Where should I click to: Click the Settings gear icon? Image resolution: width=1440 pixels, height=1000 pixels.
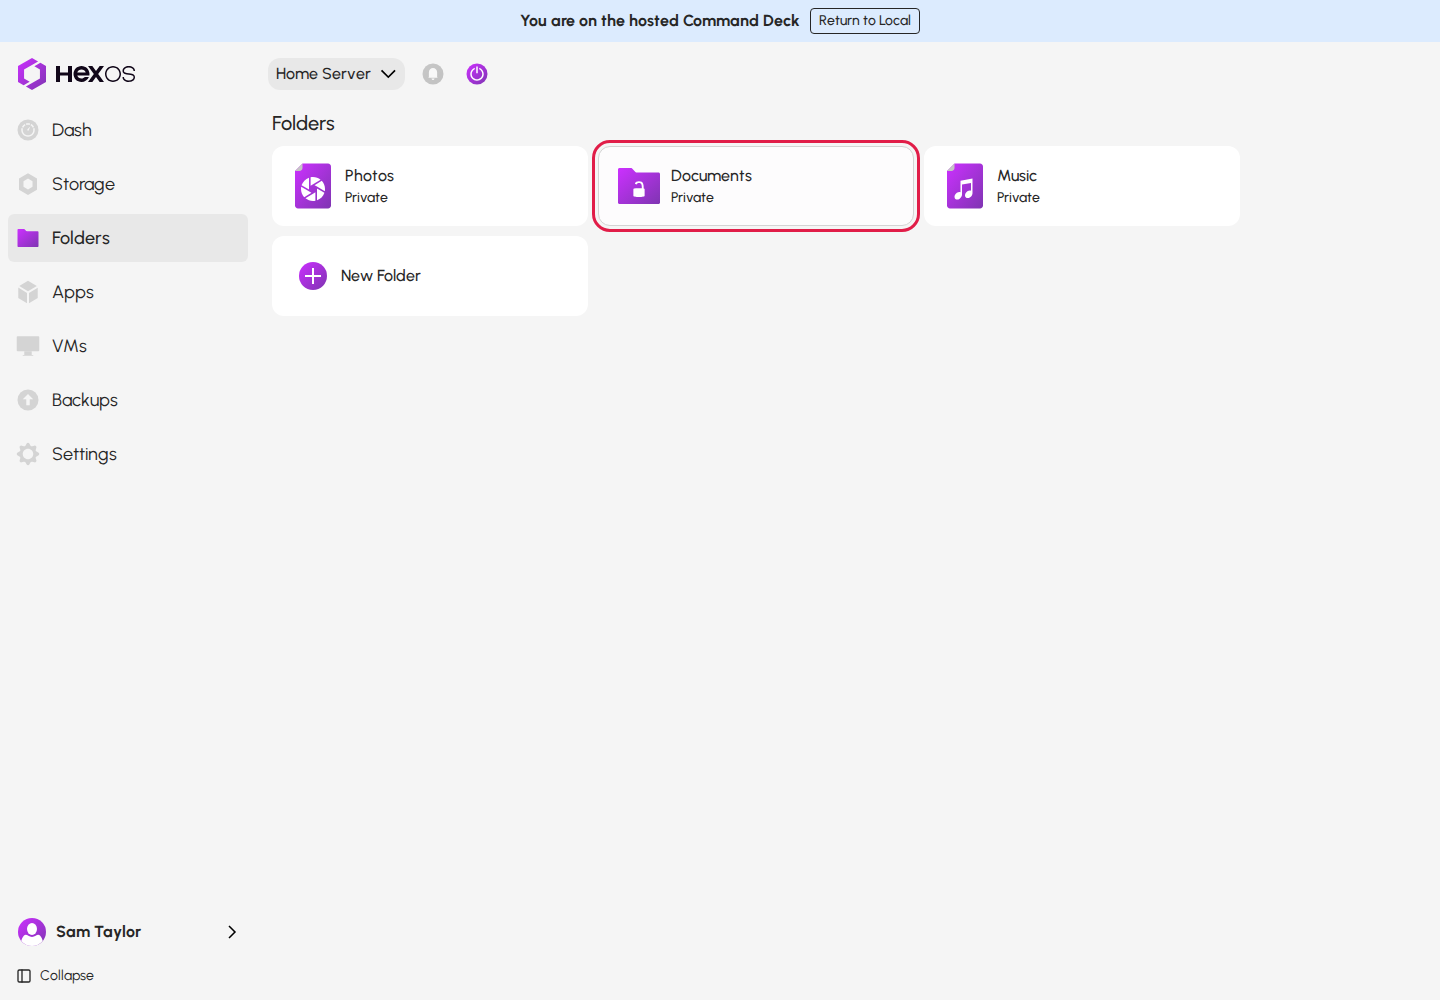tap(28, 454)
